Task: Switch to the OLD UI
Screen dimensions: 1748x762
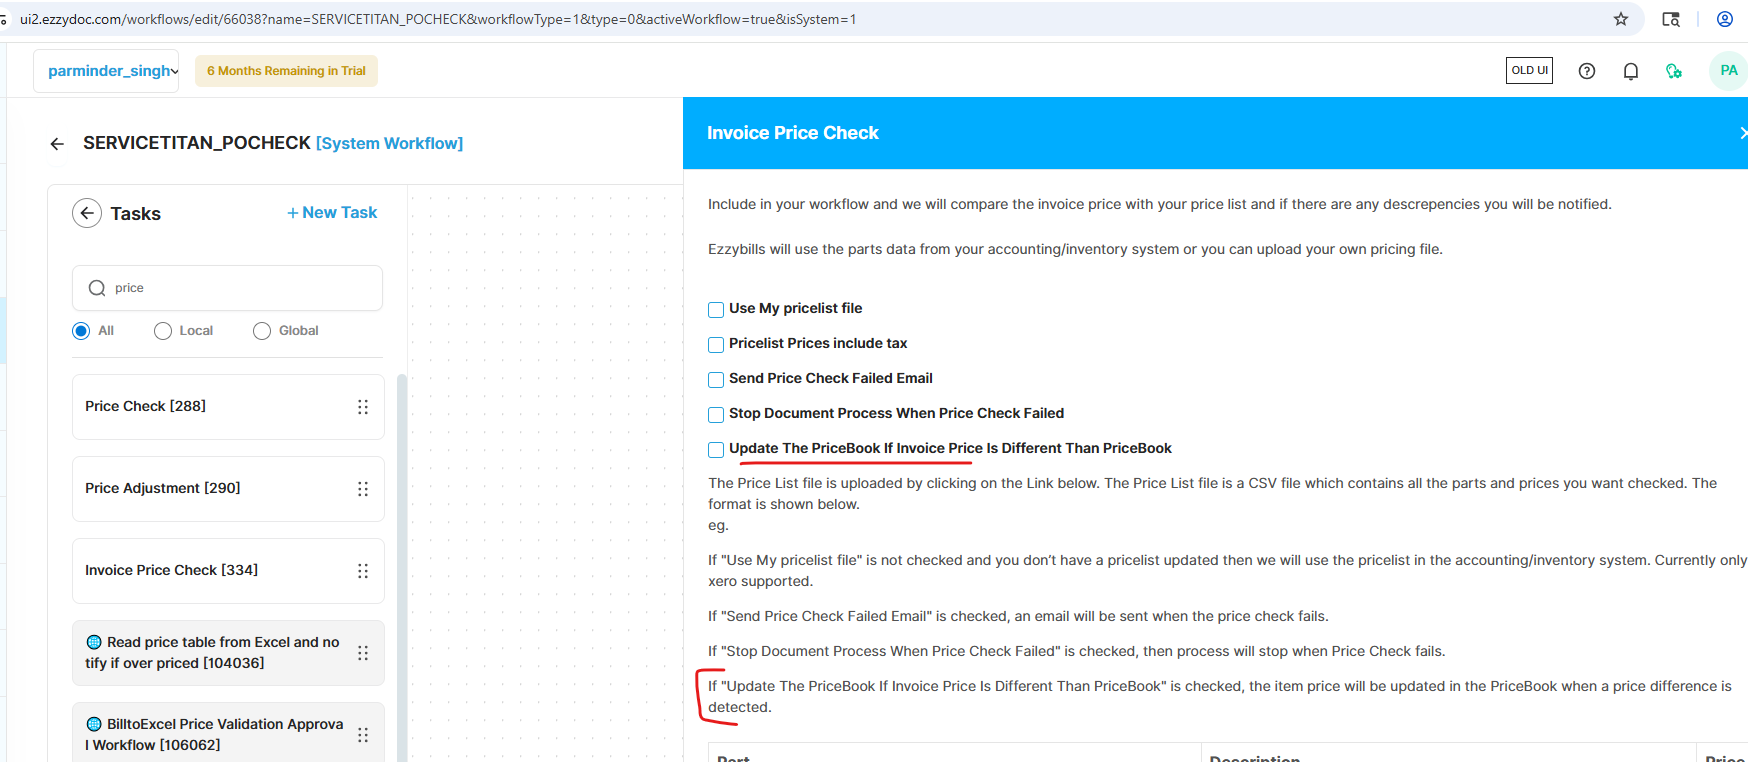Action: pos(1529,70)
